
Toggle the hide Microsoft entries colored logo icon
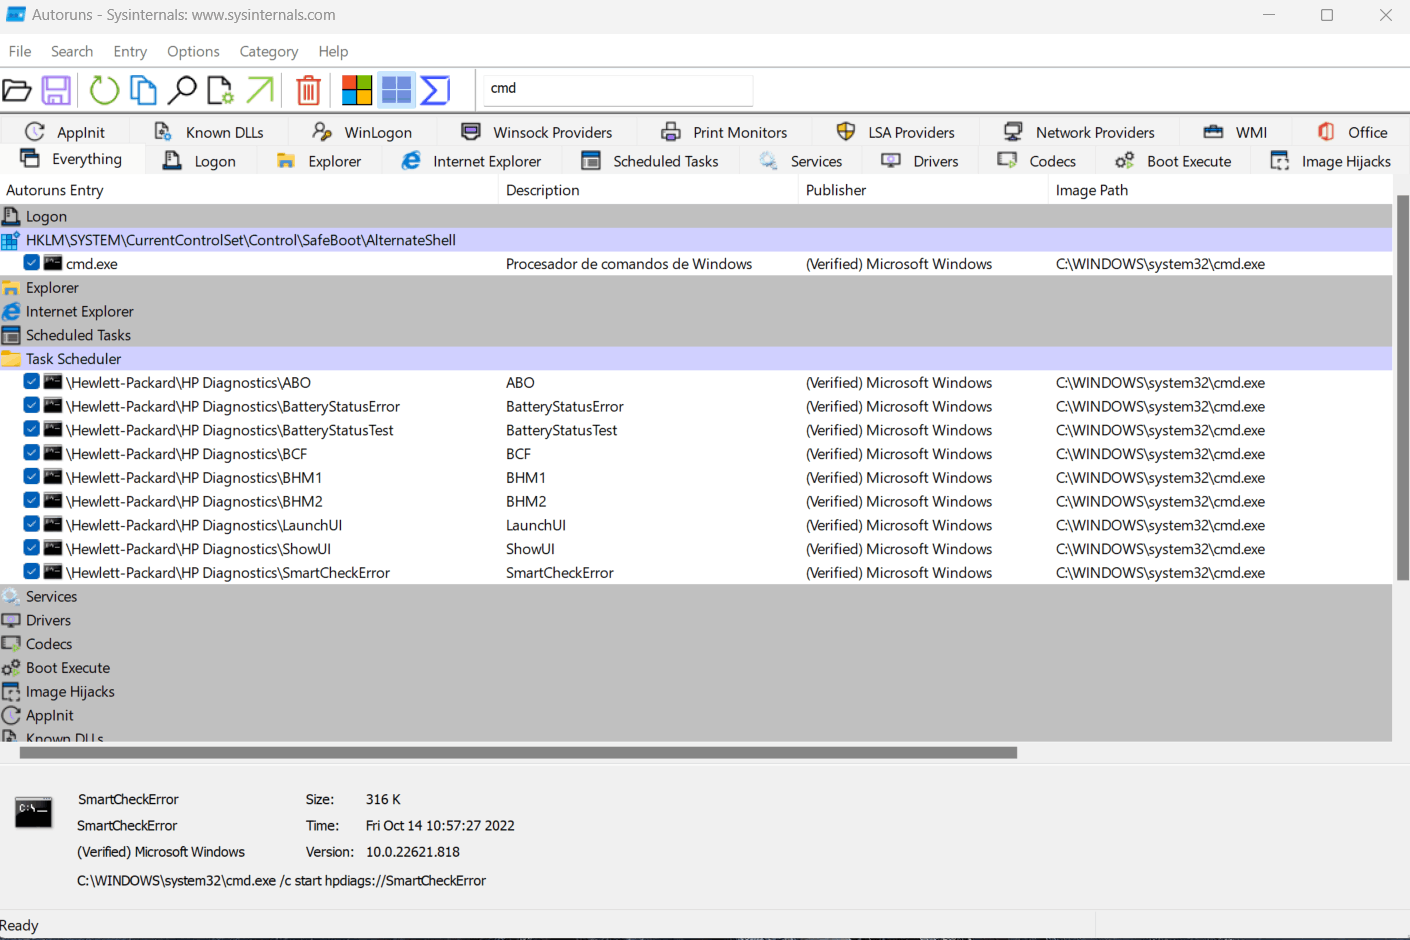point(357,91)
